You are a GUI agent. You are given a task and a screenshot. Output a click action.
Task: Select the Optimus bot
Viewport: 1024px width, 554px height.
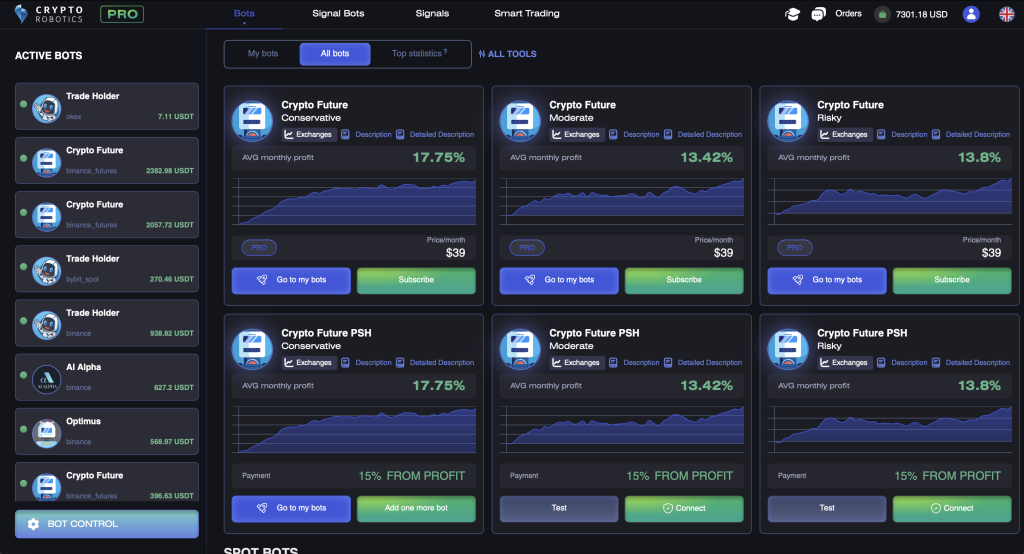(106, 431)
